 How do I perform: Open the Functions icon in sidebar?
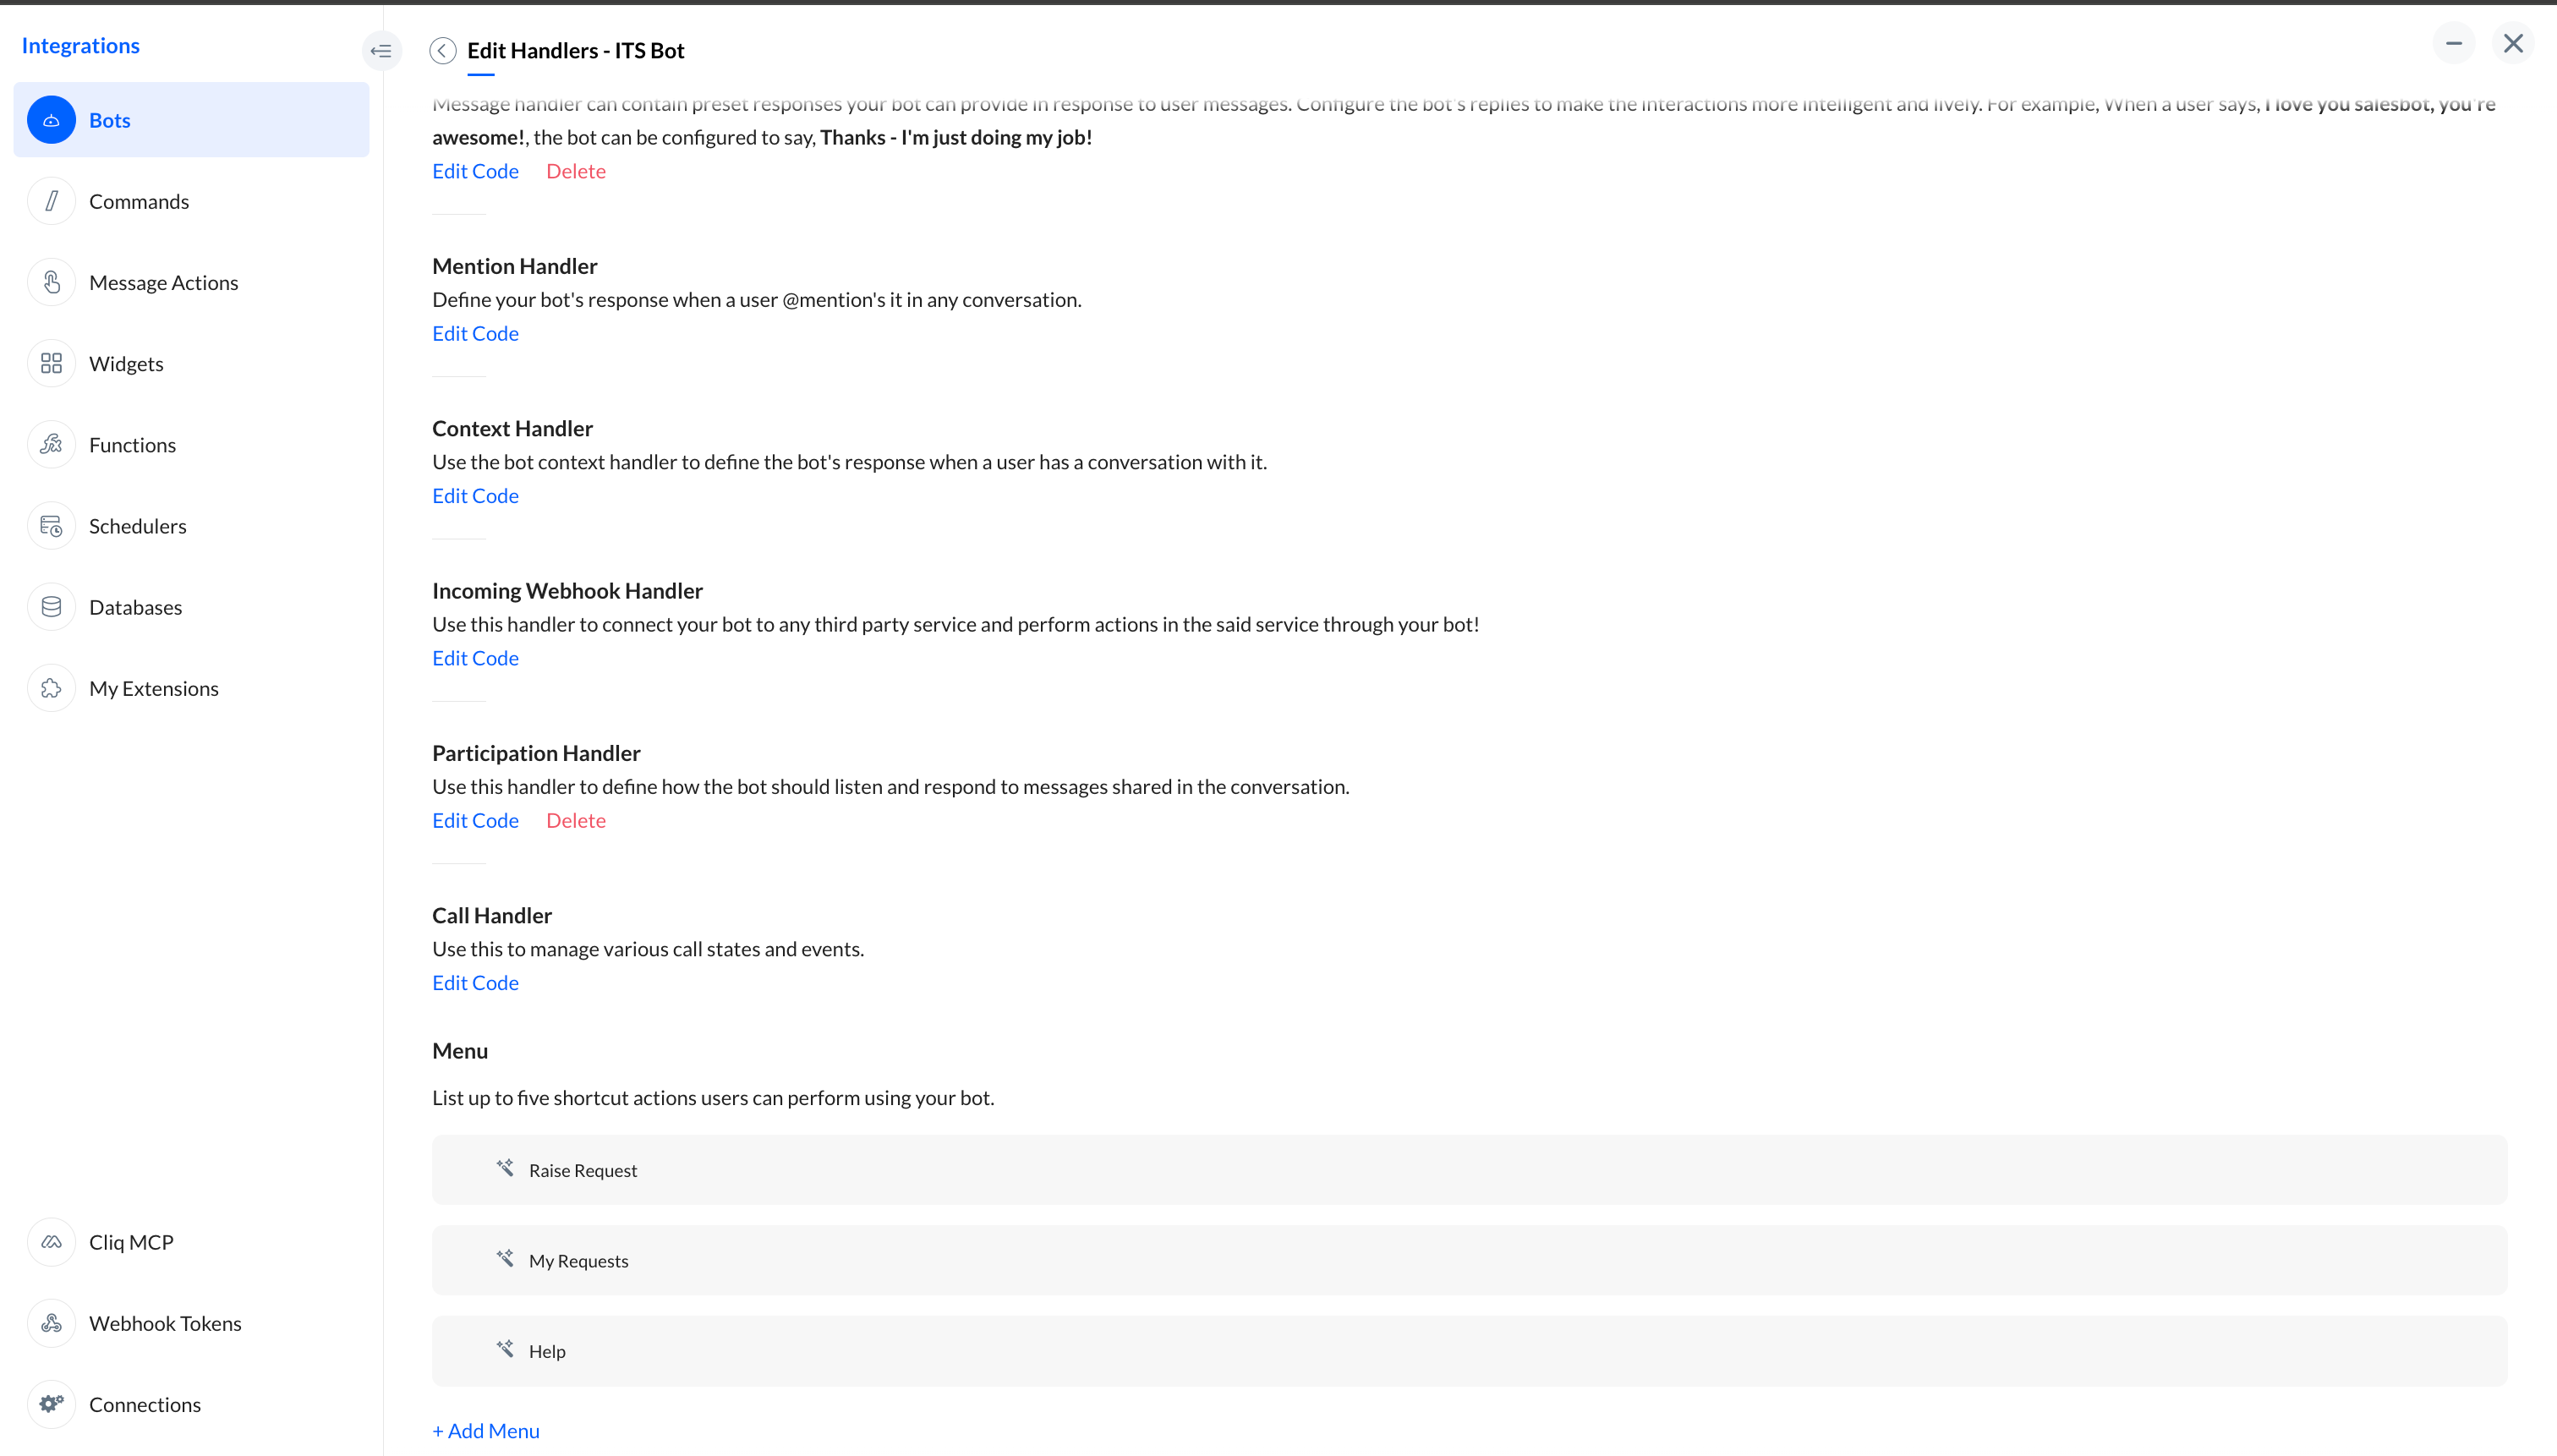[51, 444]
